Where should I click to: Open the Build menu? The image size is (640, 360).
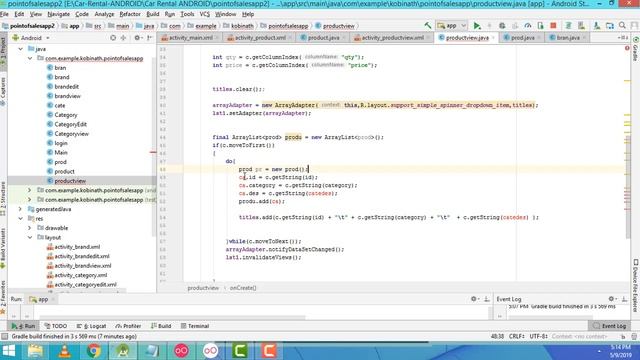tap(153, 14)
